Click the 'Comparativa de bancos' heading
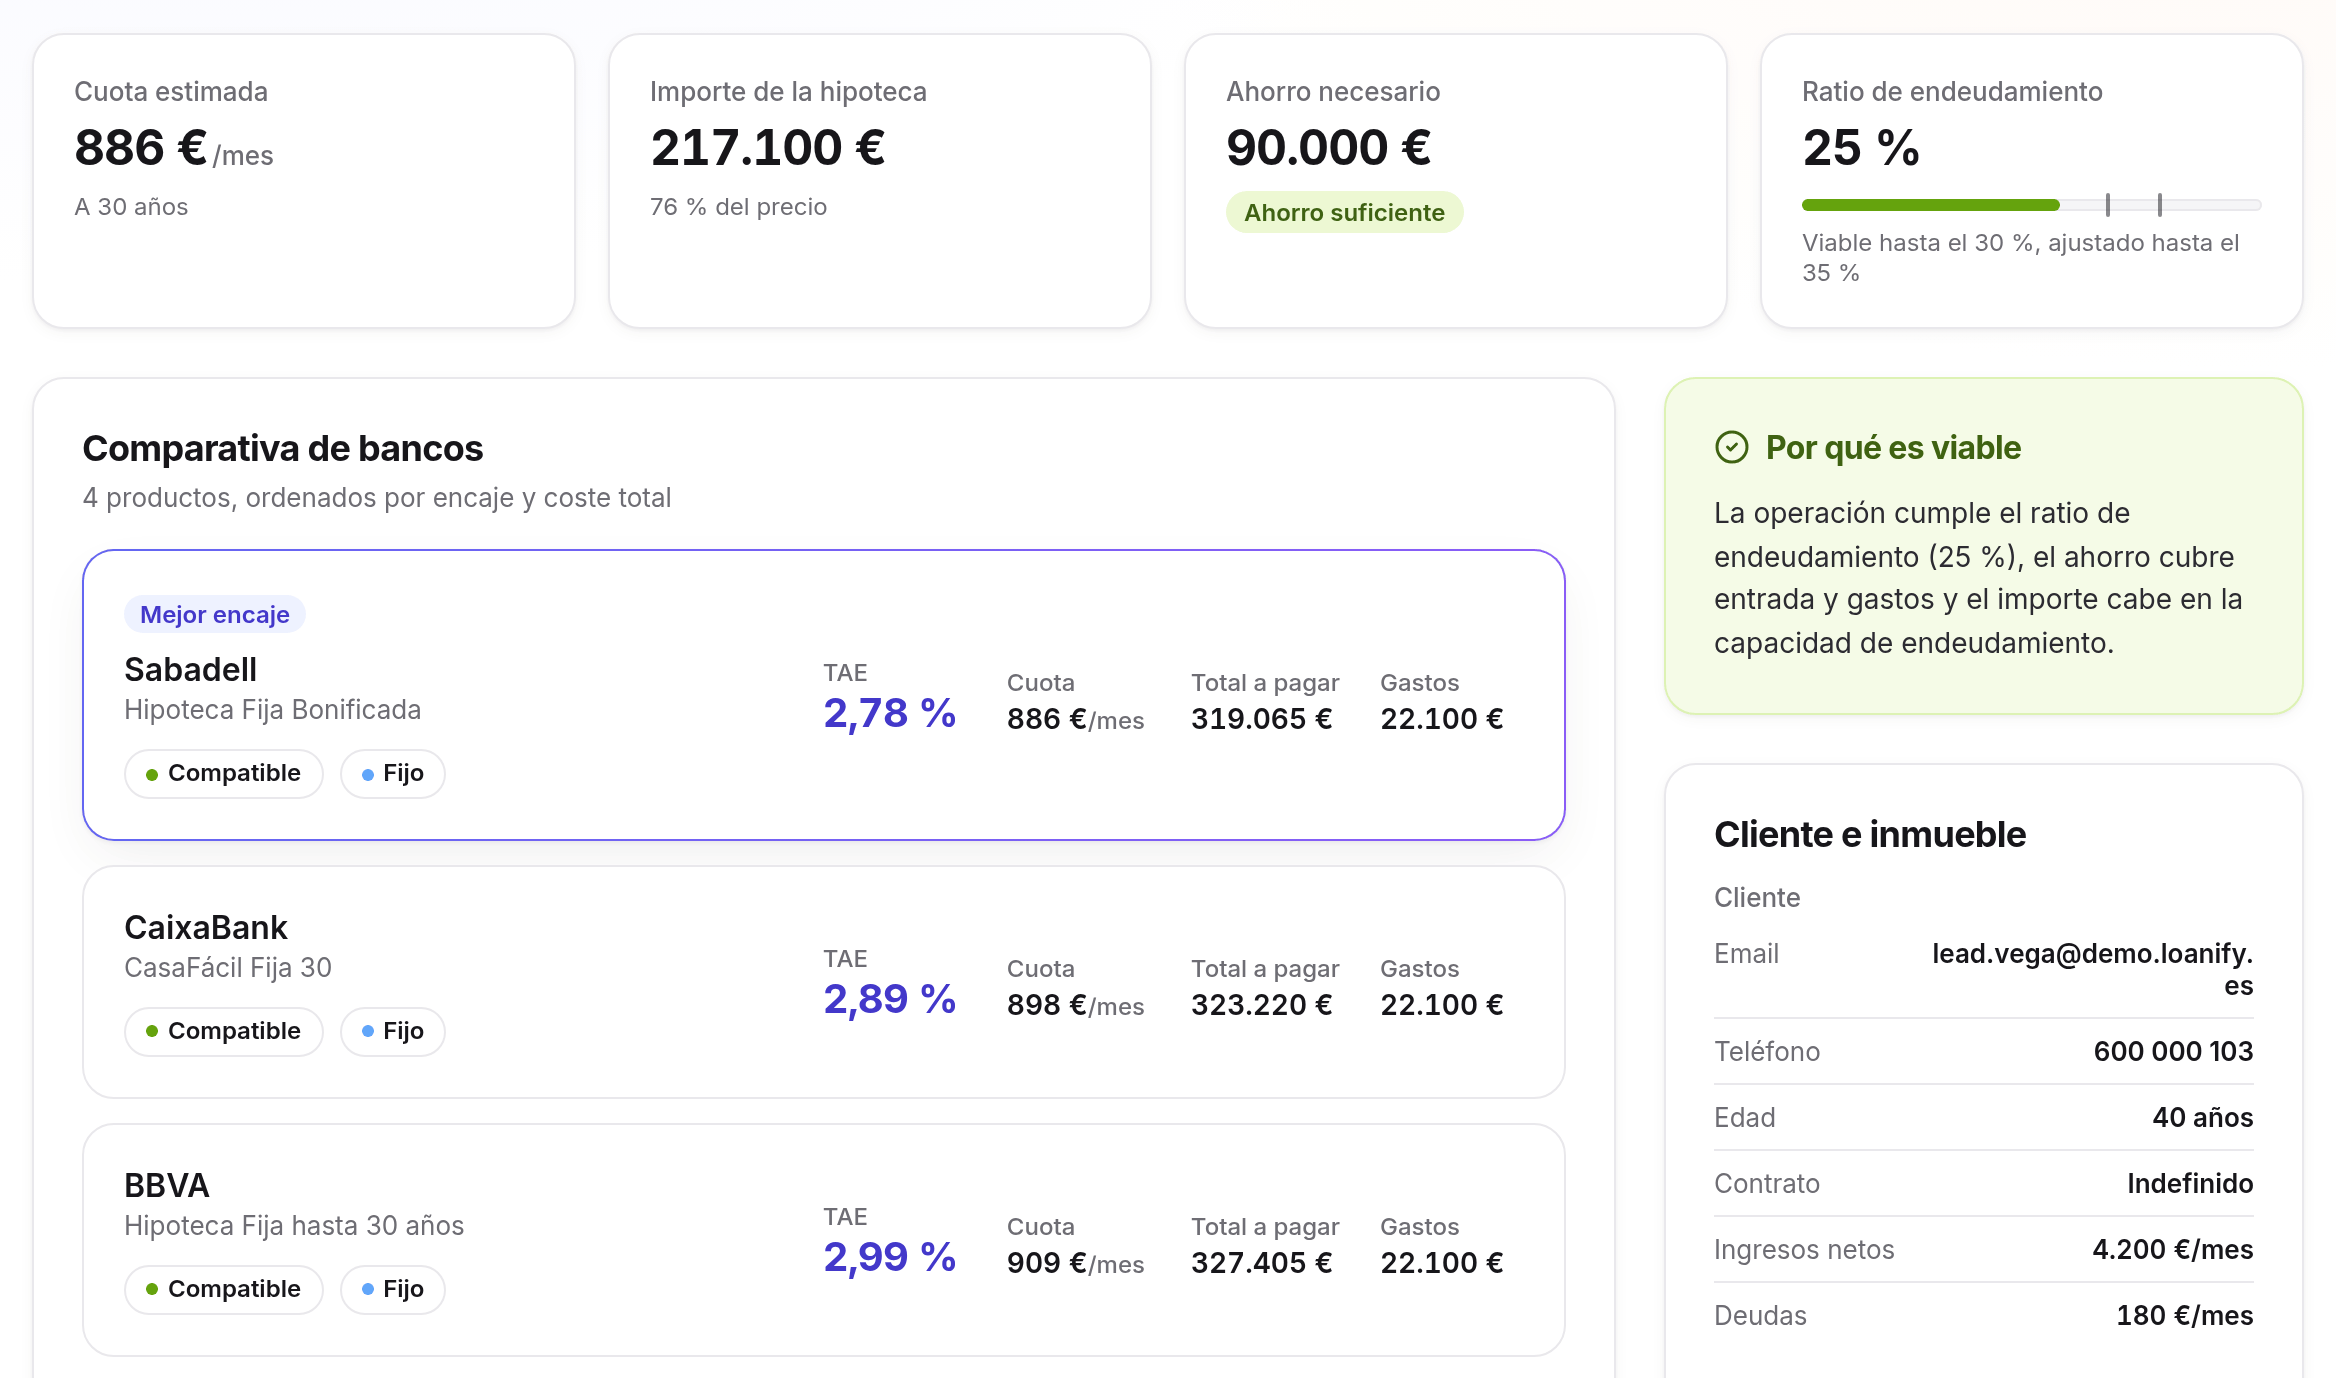Viewport: 2336px width, 1378px height. [x=283, y=448]
